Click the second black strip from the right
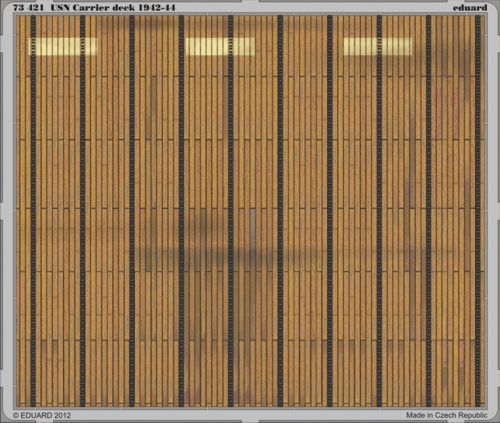 [429, 211]
